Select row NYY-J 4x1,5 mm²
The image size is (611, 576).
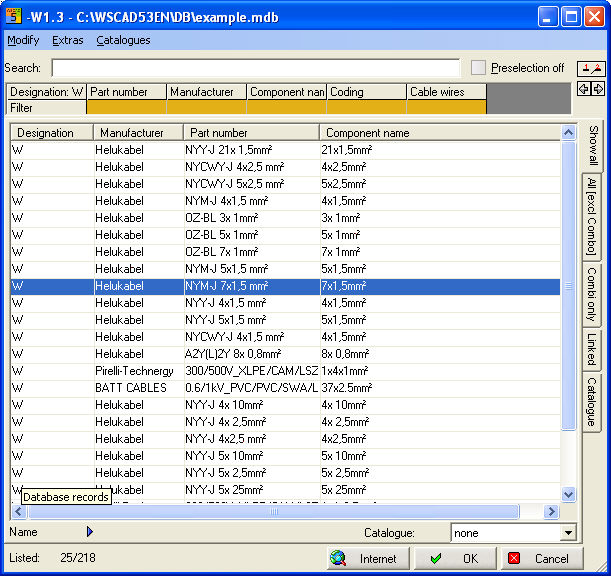tap(285, 303)
